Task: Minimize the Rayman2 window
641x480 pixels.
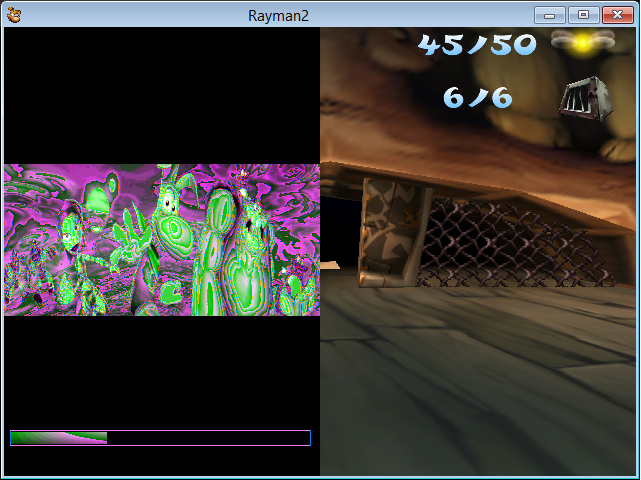Action: [x=549, y=15]
